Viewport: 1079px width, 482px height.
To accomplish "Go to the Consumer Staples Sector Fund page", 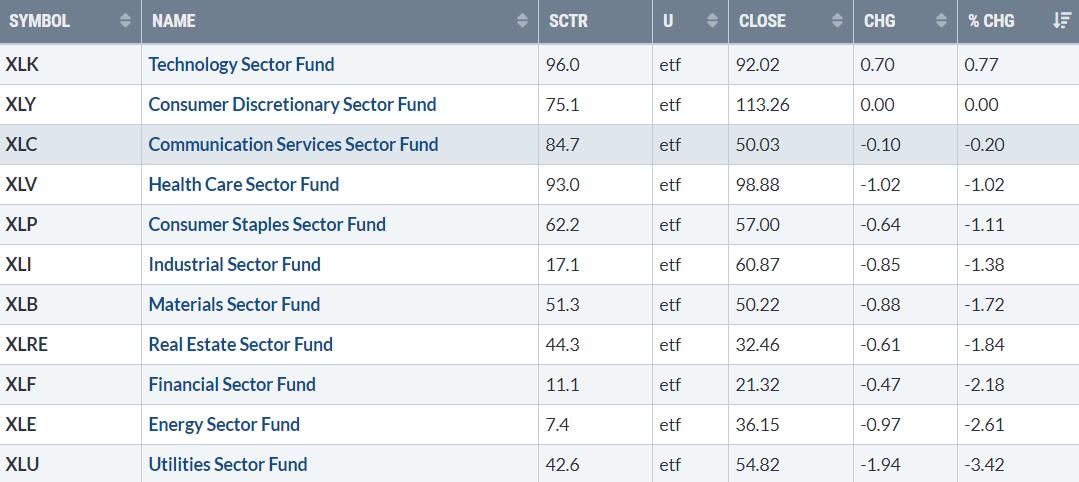I will pos(267,224).
